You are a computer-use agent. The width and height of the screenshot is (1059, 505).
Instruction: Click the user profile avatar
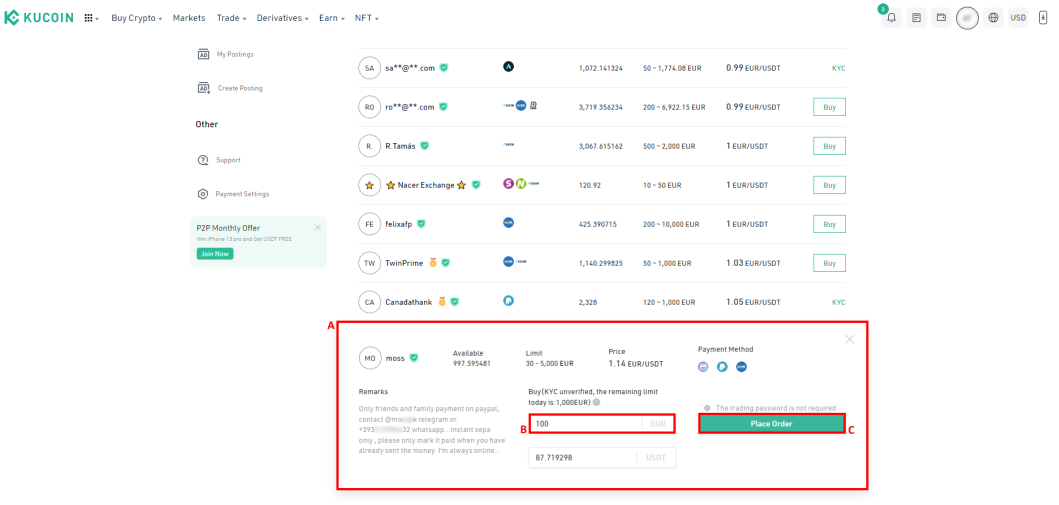pos(967,18)
